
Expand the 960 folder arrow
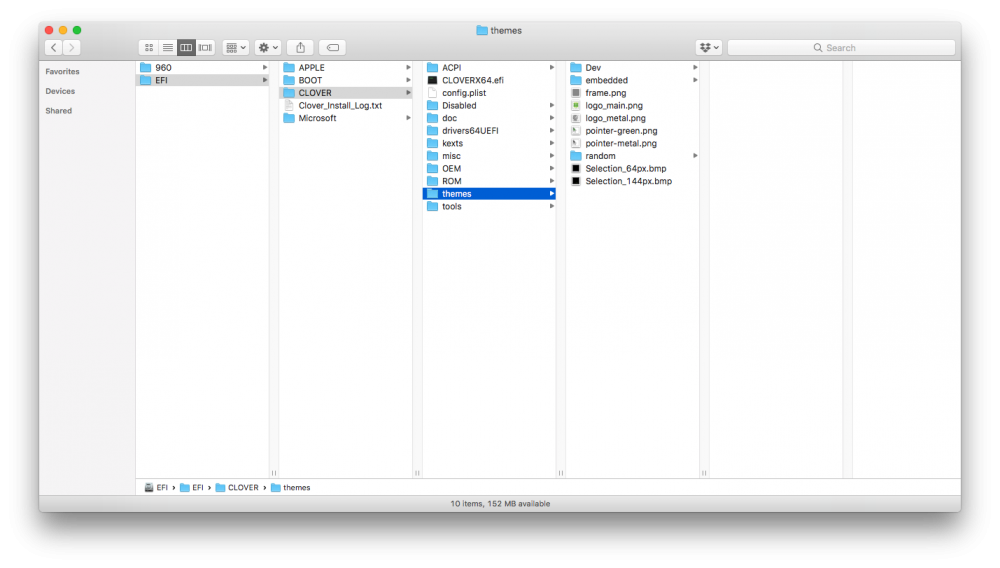(265, 68)
